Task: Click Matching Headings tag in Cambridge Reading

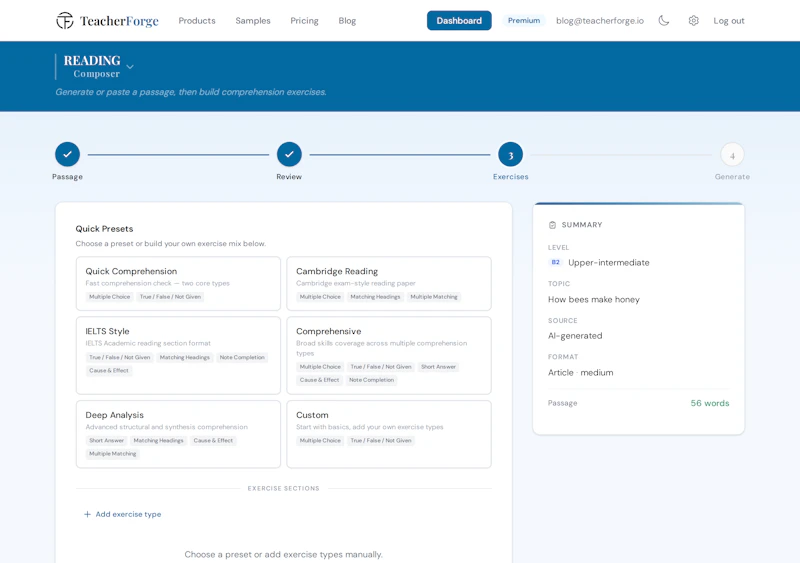Action: tap(375, 297)
